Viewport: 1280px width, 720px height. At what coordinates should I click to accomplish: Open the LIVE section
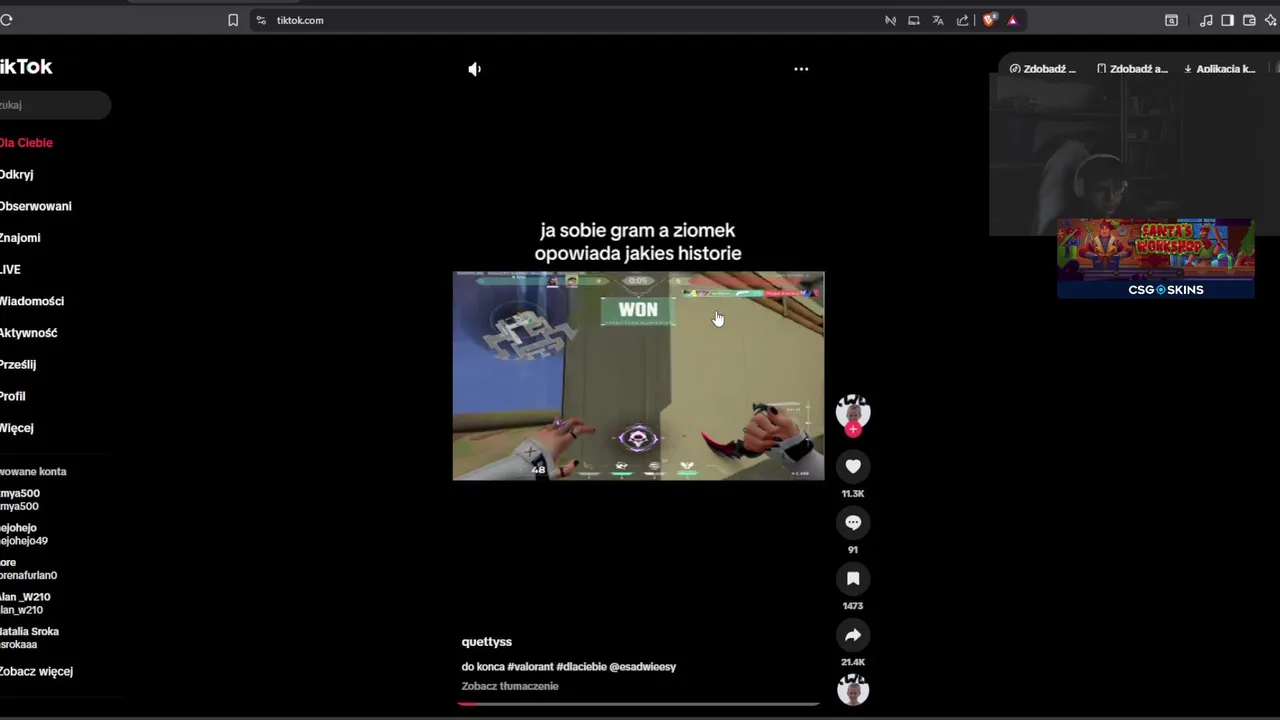[x=10, y=270]
